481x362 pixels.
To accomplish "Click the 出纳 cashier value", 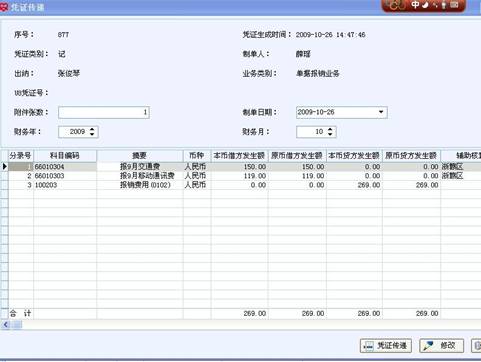I will pyautogui.click(x=69, y=73).
